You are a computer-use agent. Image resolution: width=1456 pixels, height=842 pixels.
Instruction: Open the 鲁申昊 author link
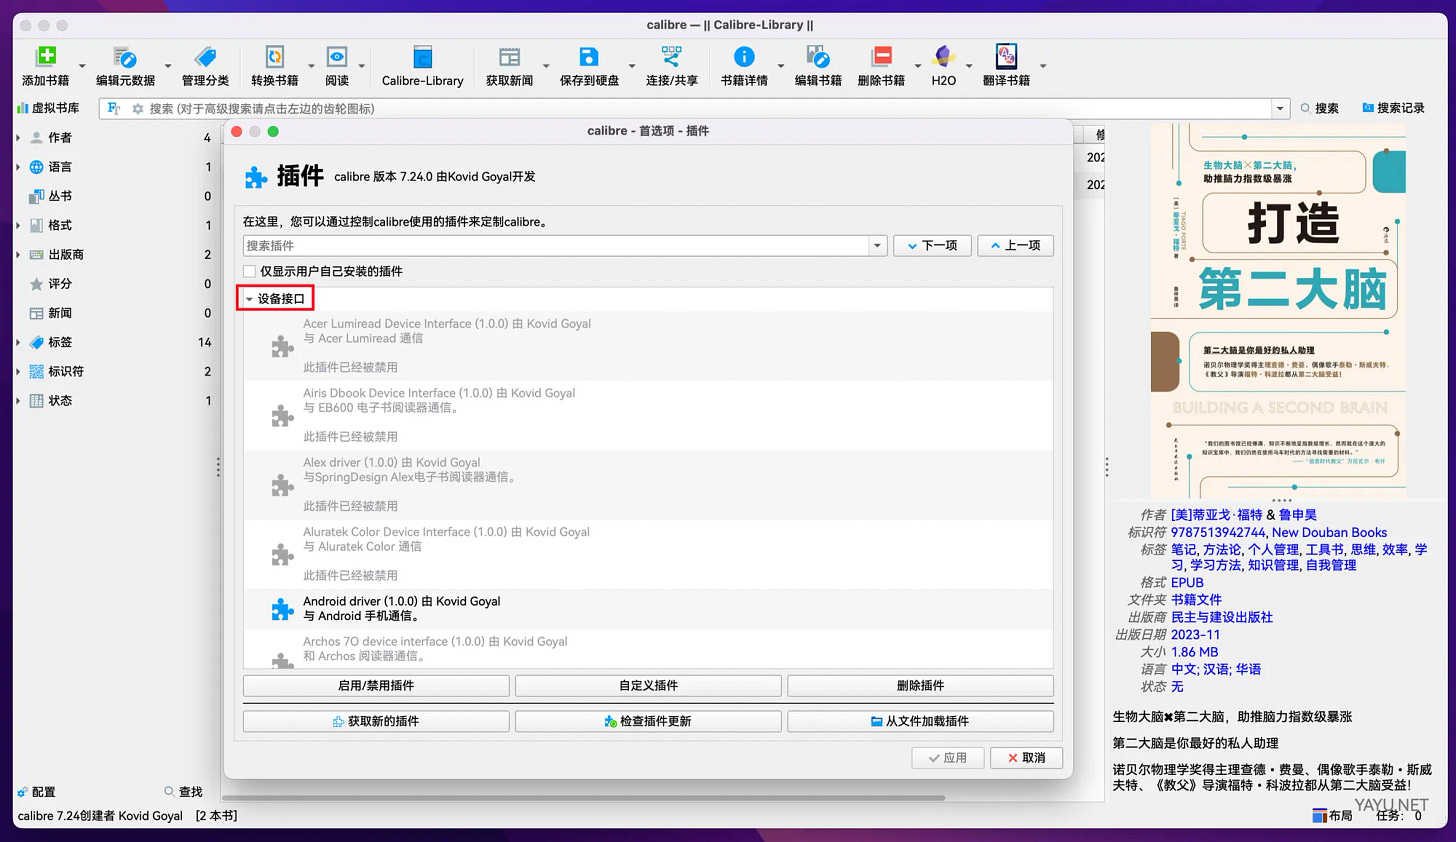(1298, 515)
